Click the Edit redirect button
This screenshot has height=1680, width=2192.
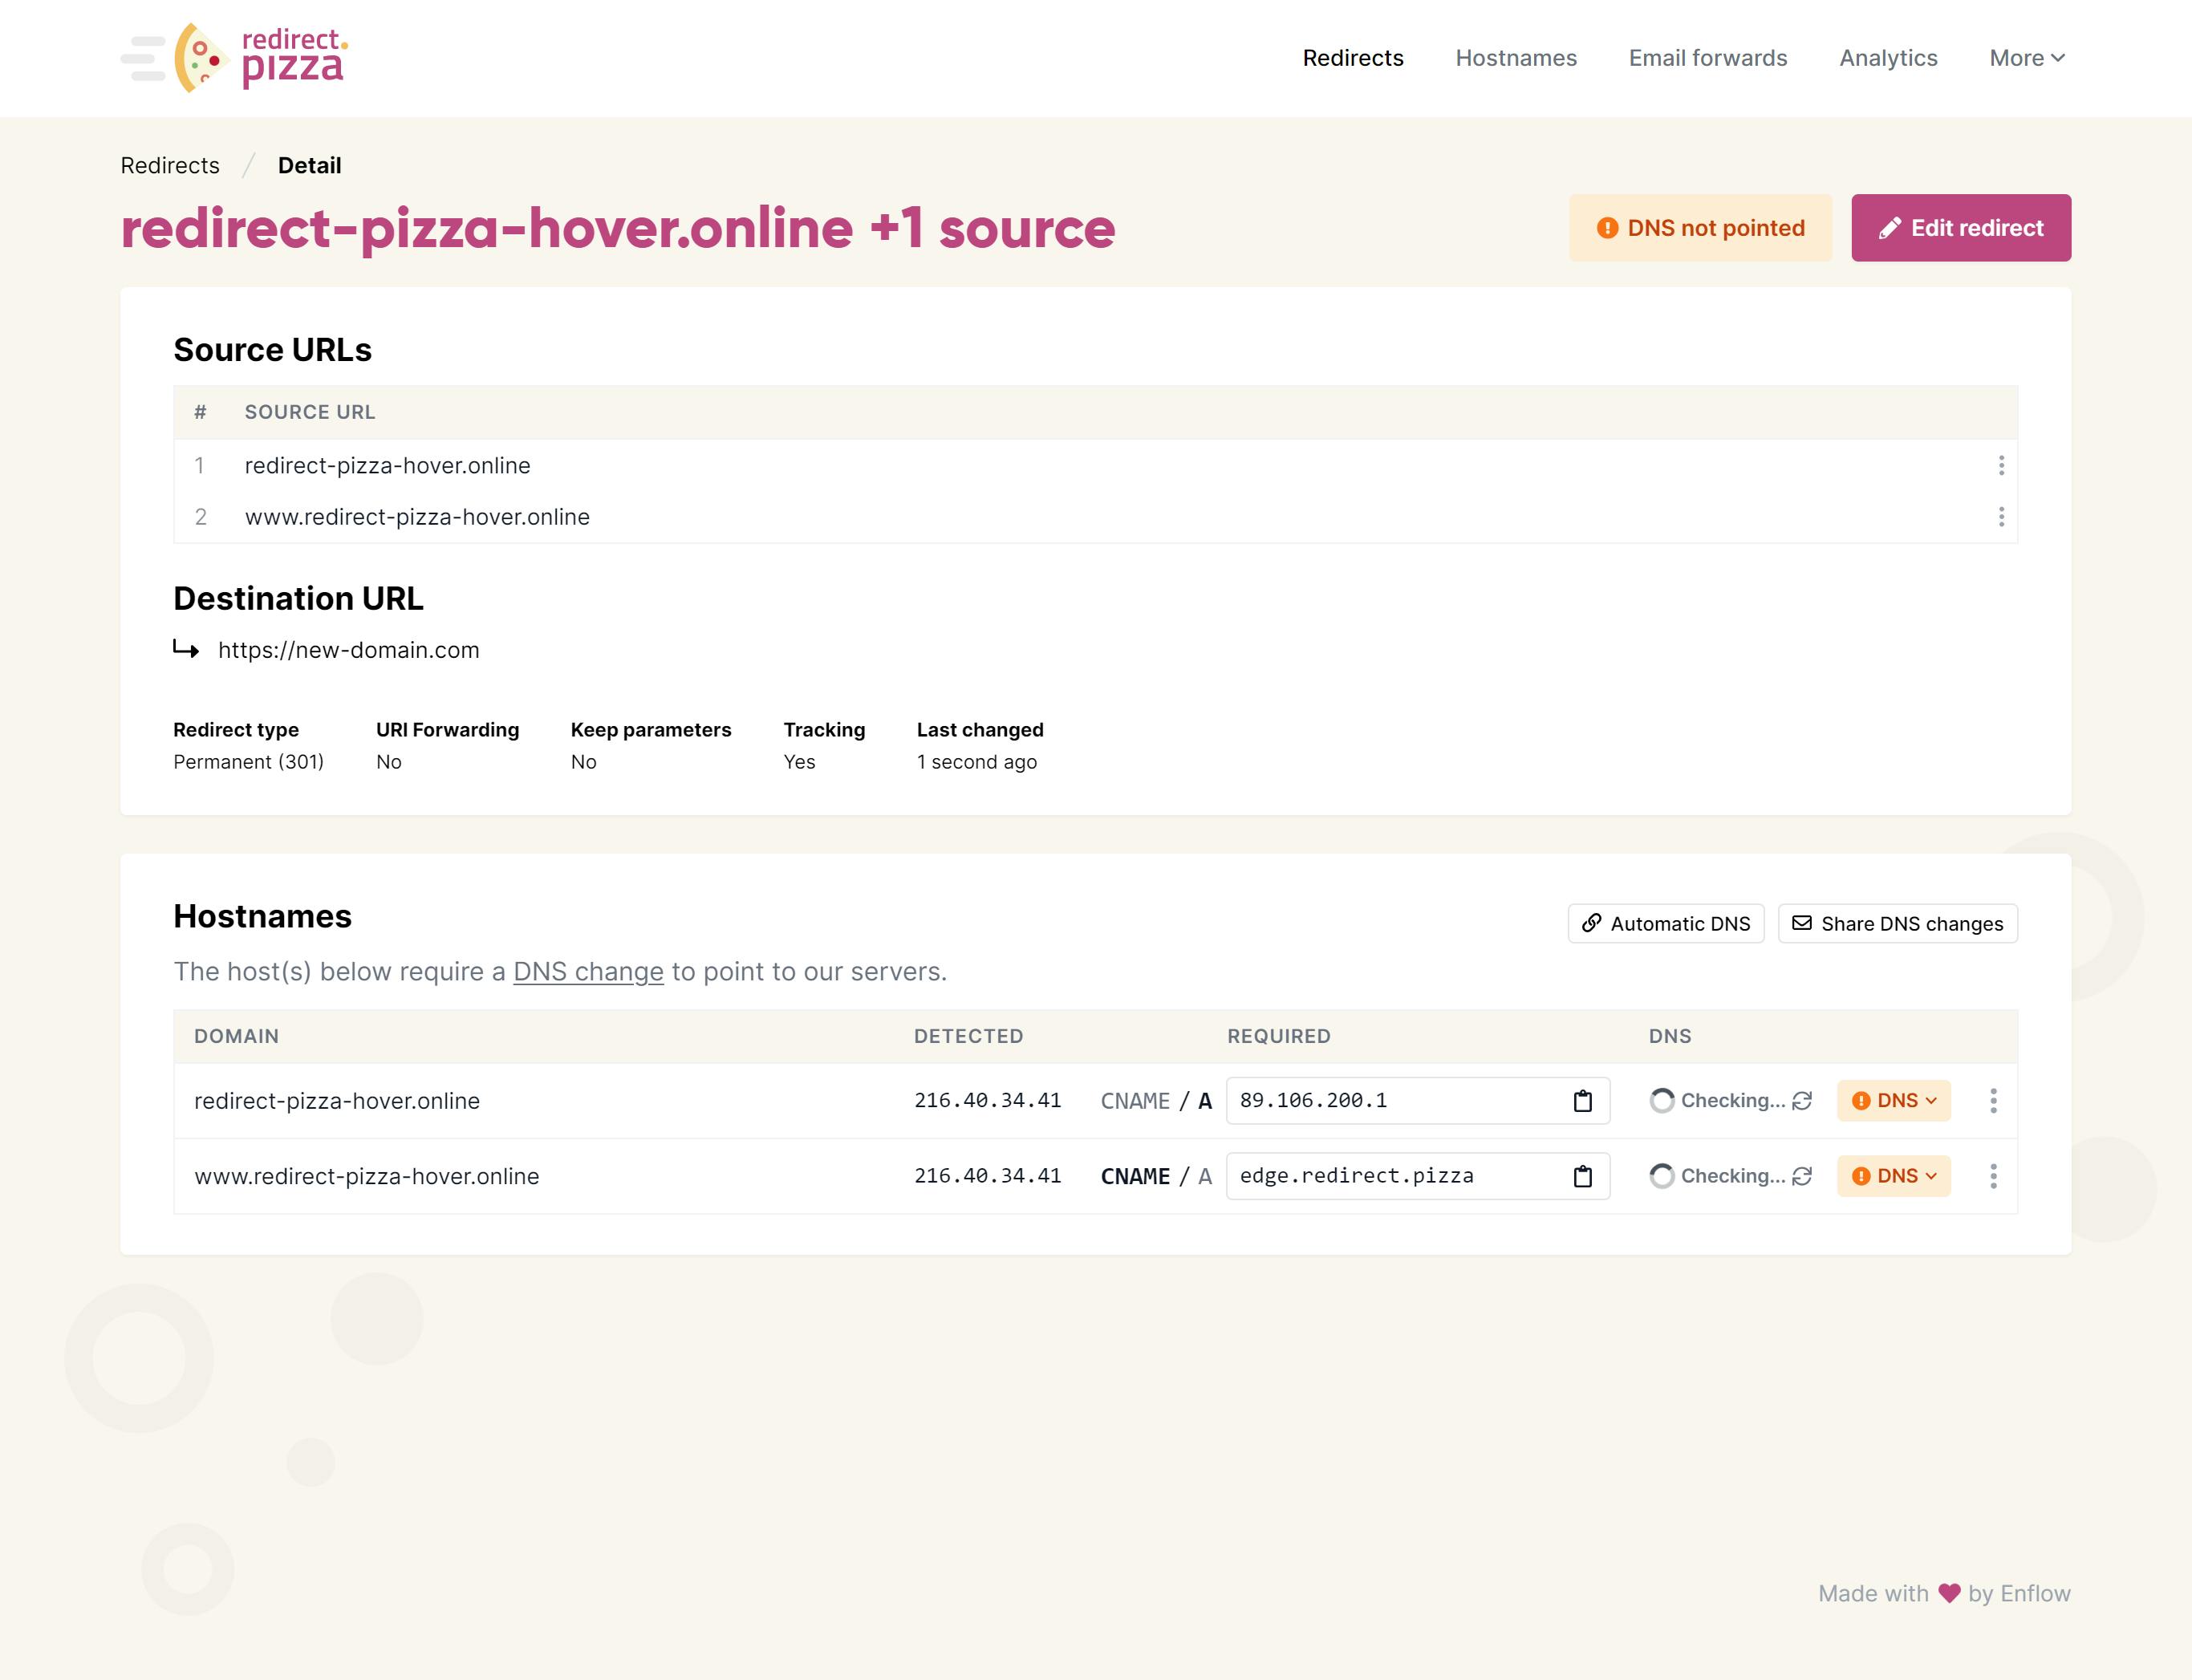(x=1960, y=228)
